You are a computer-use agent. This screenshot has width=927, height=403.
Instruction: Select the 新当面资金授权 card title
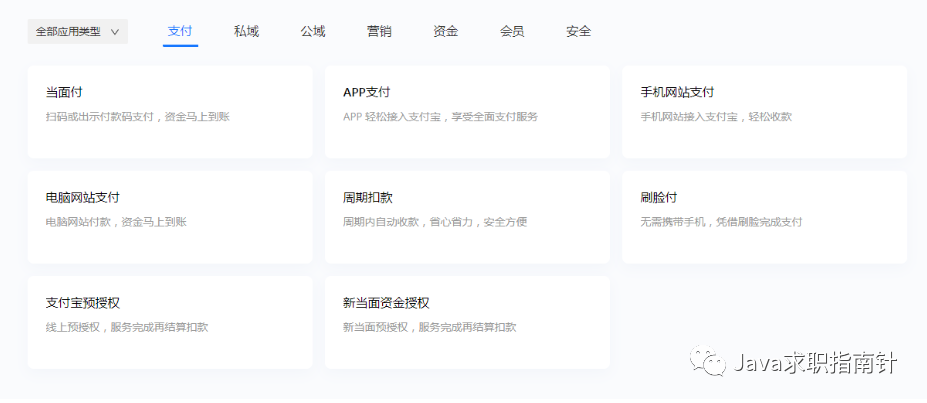386,303
